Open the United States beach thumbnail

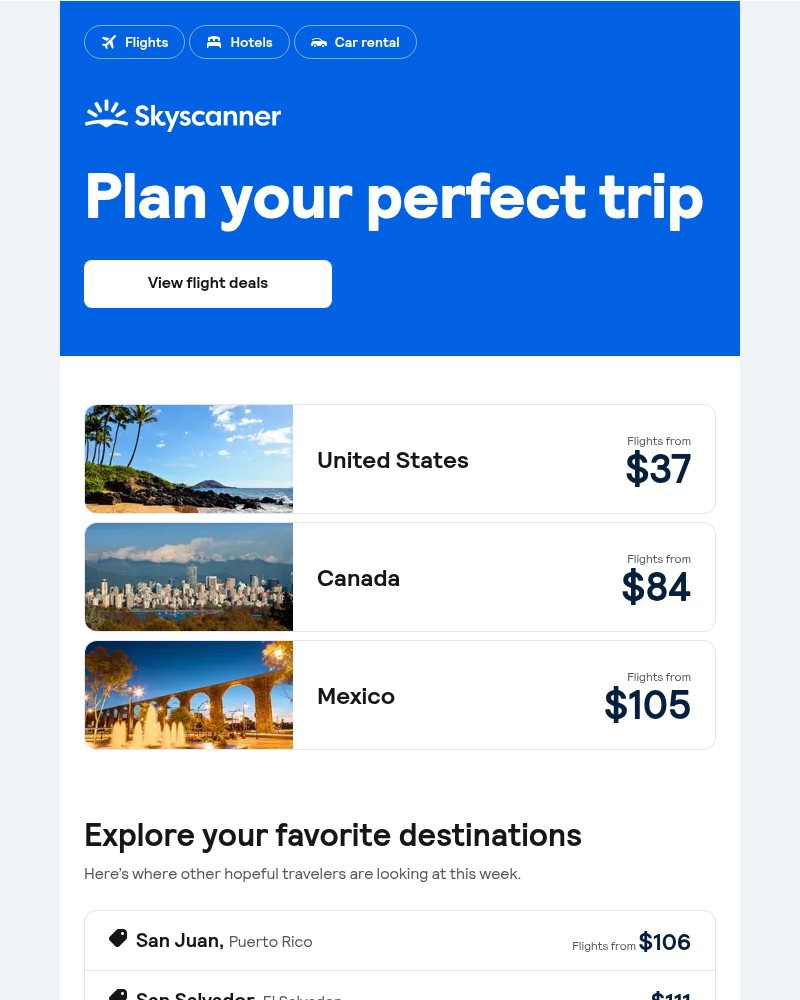point(189,459)
